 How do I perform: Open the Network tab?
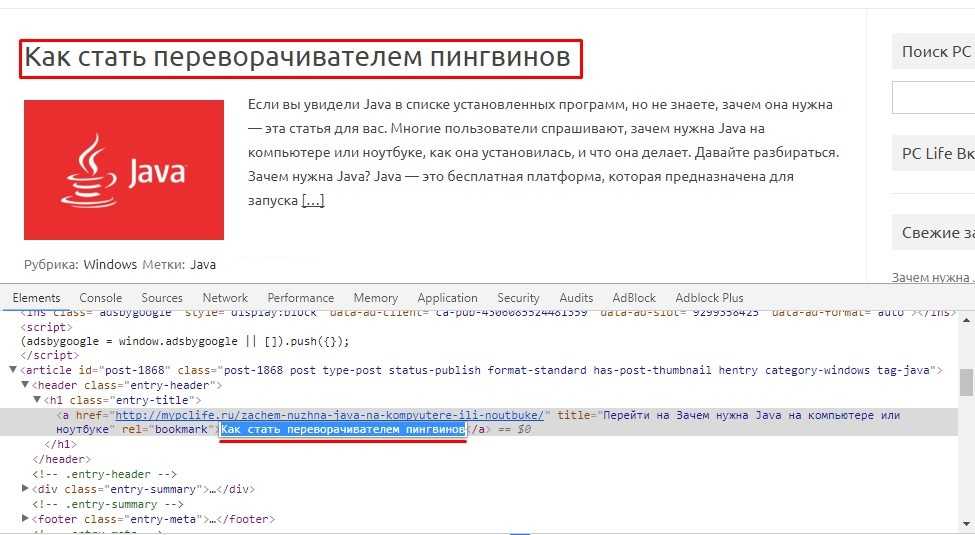point(225,298)
